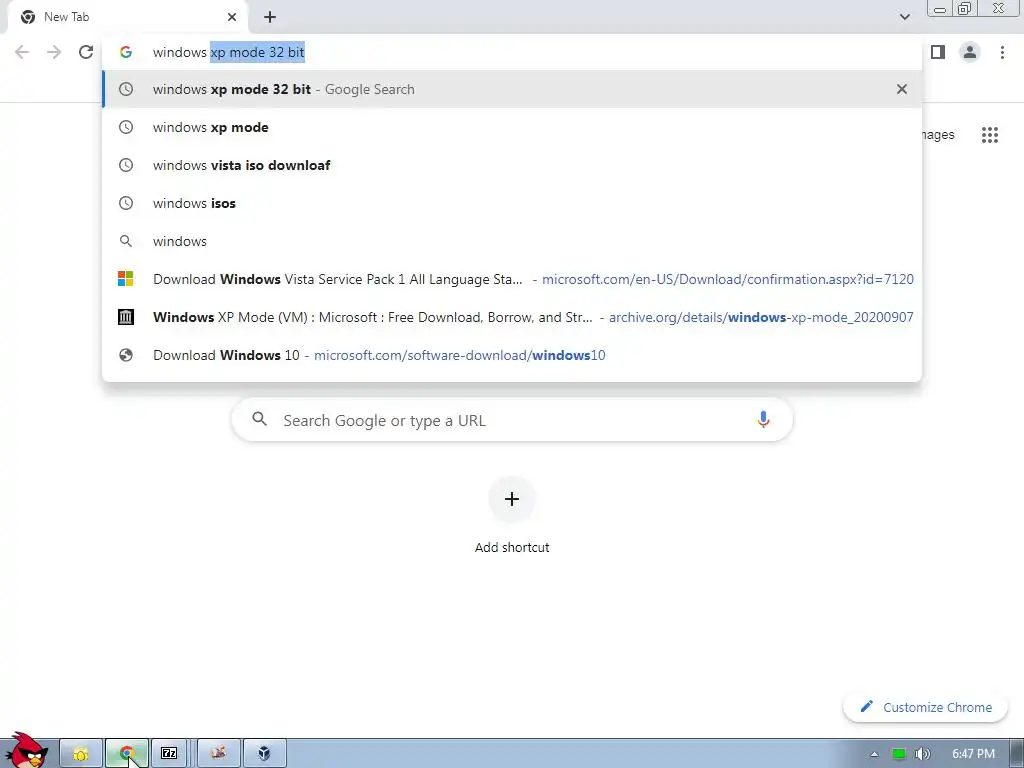
Task: Click the 'Search Google or type a URL' box
Action: pyautogui.click(x=512, y=420)
